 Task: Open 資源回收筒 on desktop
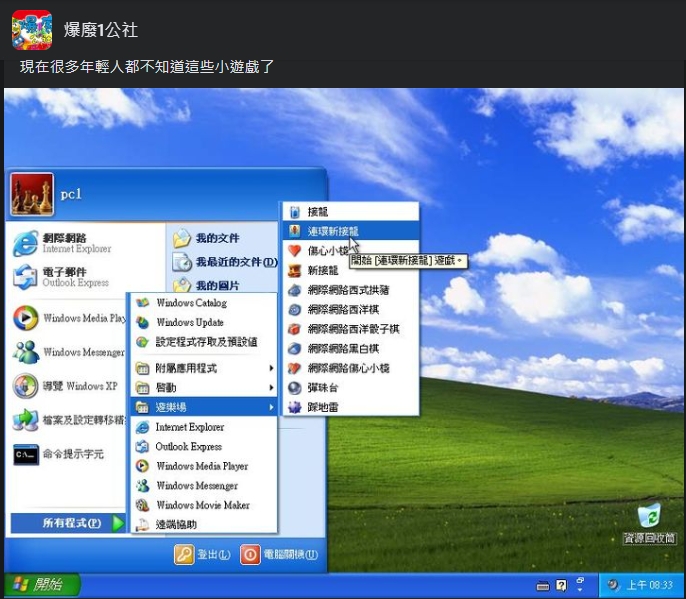pyautogui.click(x=649, y=523)
